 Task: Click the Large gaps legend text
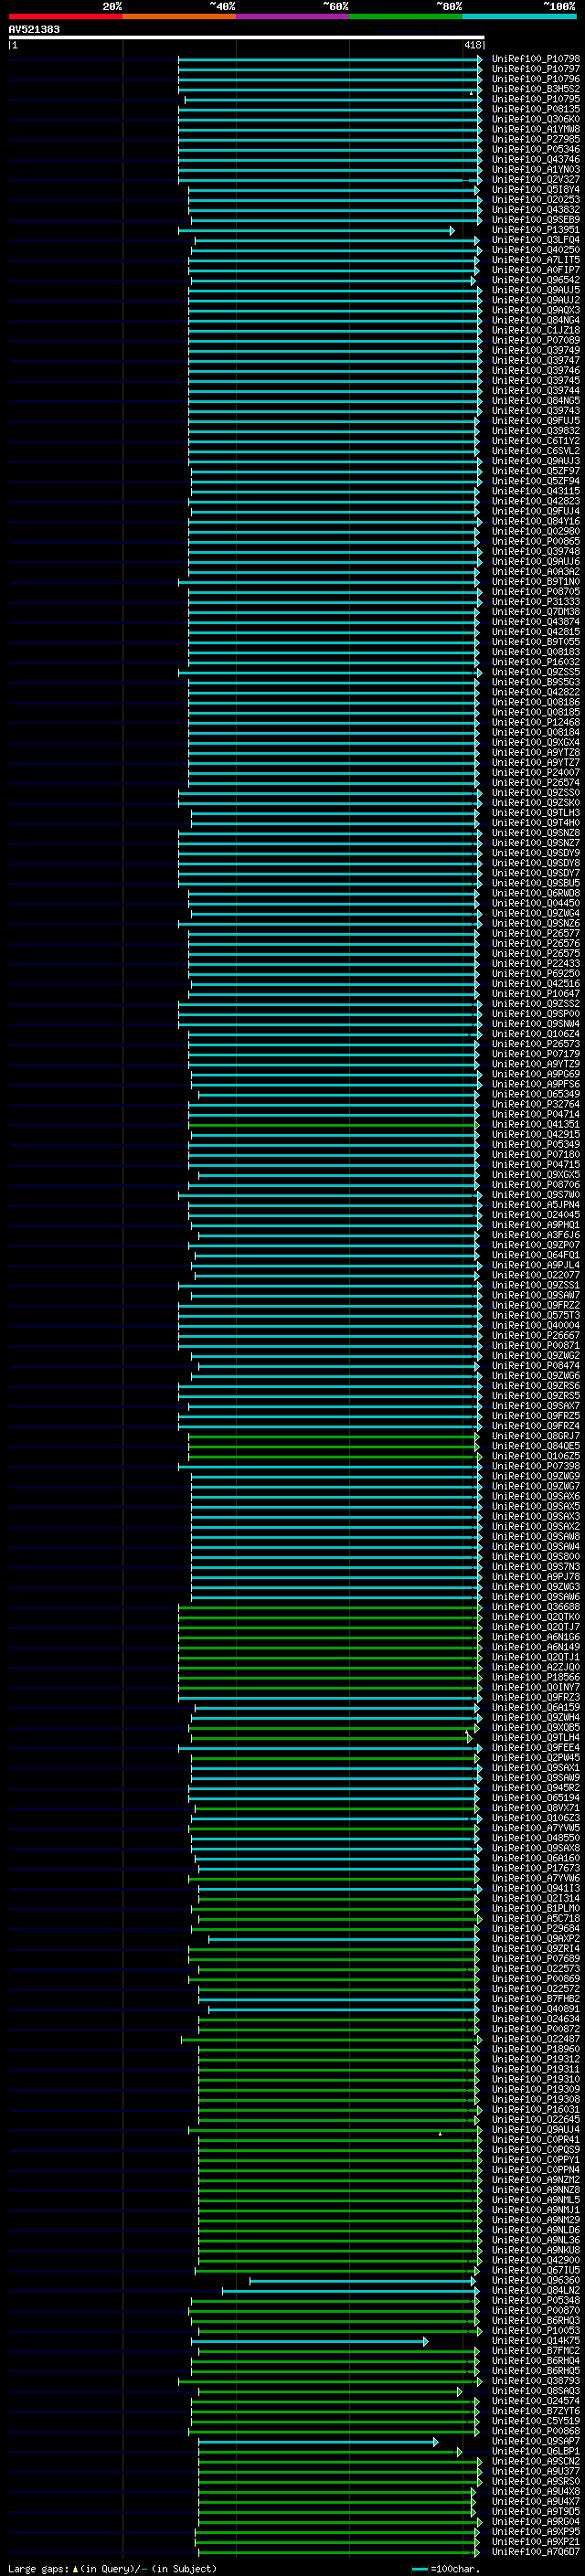click(x=111, y=2568)
